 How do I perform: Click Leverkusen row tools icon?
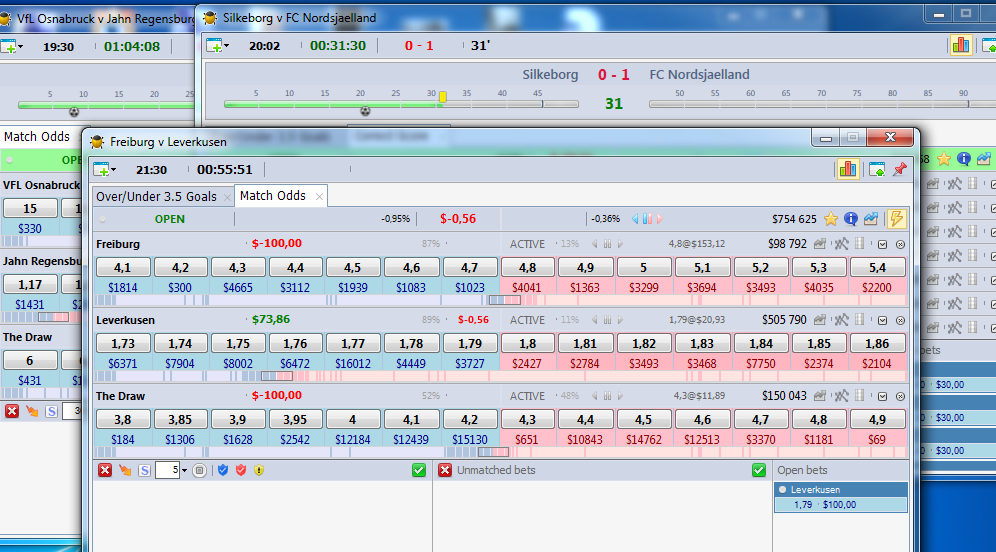point(841,320)
